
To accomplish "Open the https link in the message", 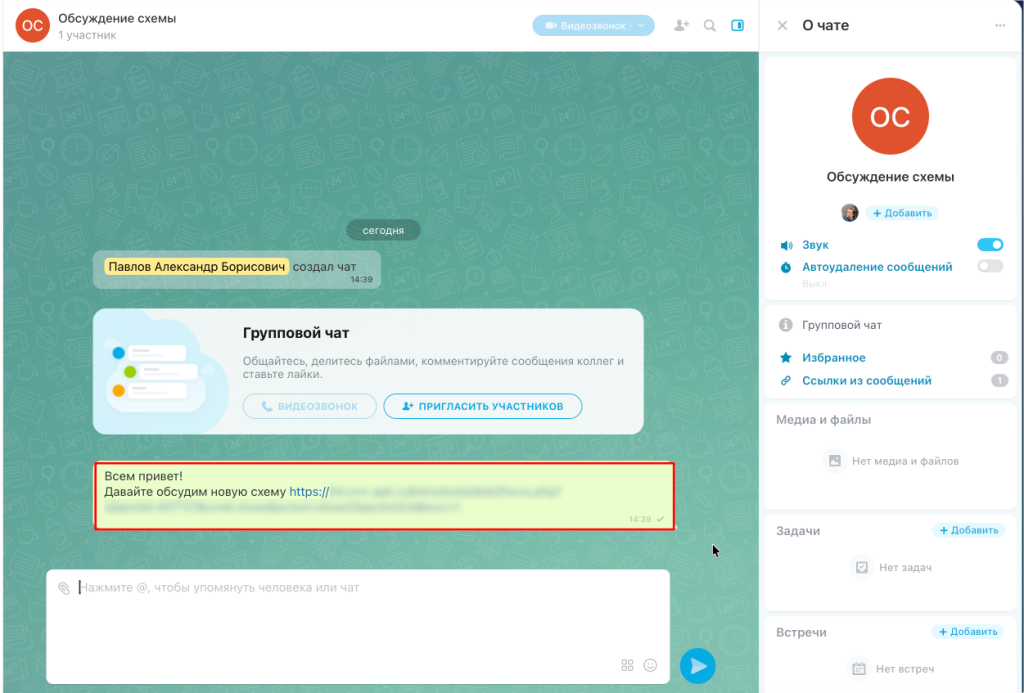I will tap(309, 492).
